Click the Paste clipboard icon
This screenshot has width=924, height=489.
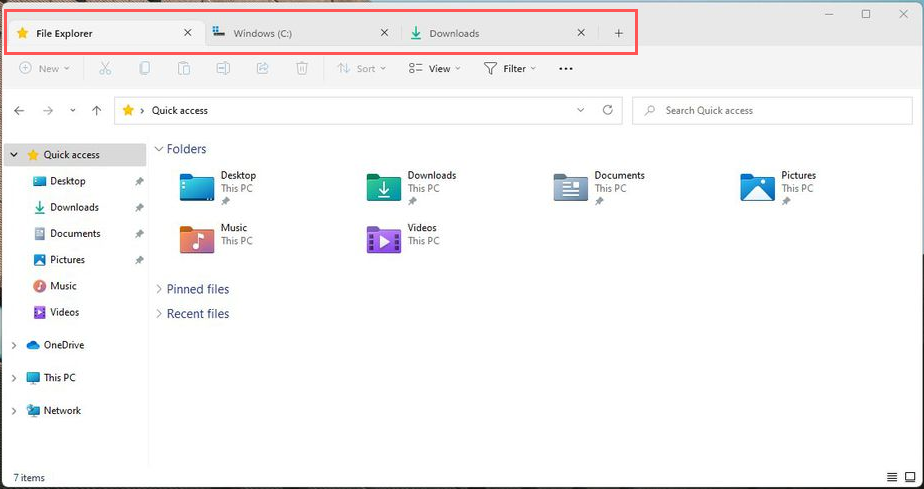pyautogui.click(x=184, y=68)
